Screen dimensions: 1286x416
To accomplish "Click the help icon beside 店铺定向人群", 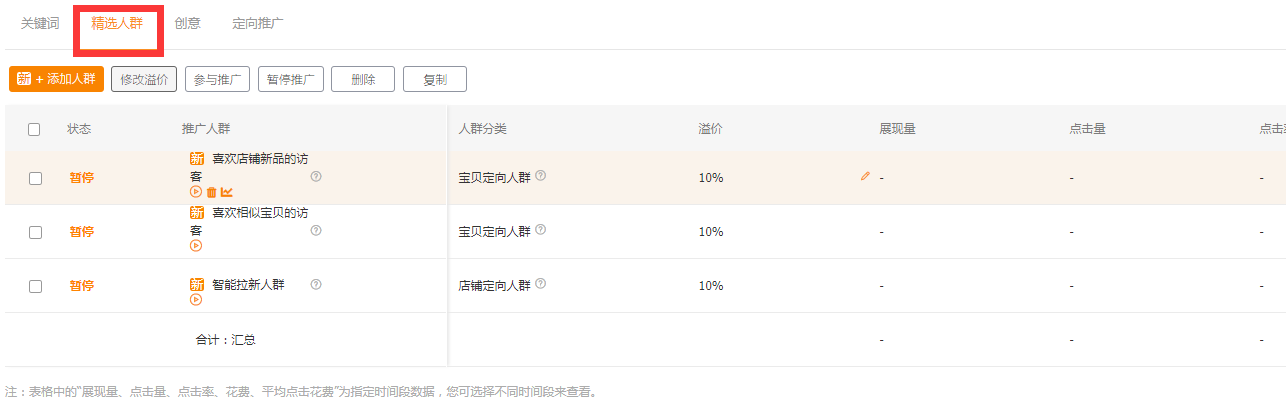I will 541,284.
